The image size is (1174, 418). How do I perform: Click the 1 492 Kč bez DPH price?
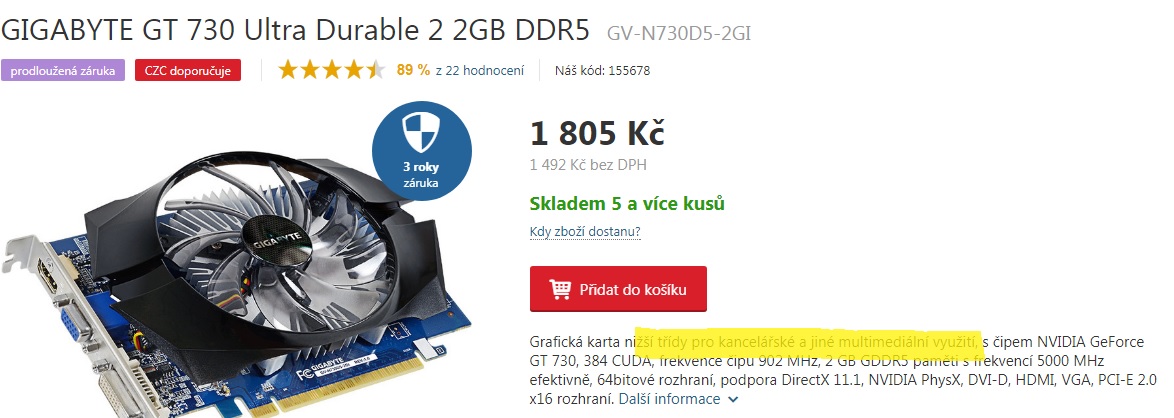coord(588,165)
